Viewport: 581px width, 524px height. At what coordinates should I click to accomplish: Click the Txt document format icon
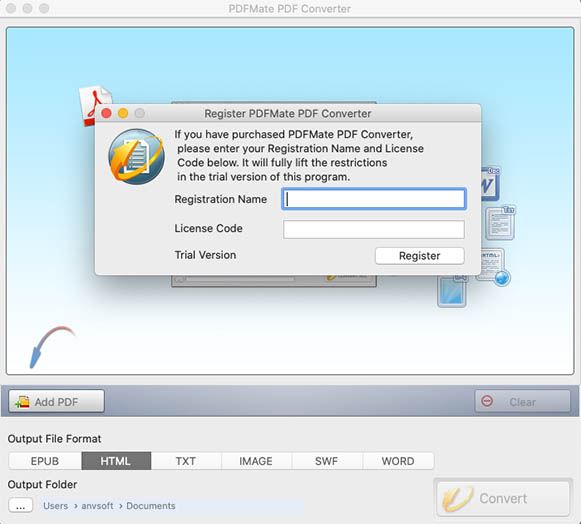pos(501,222)
